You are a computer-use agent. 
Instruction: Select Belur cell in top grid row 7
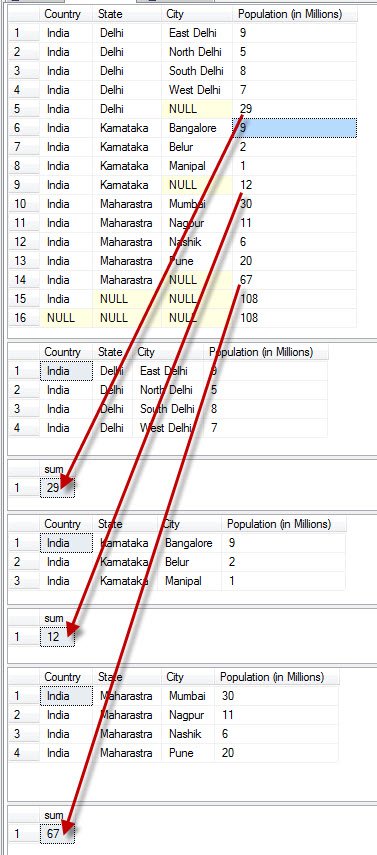[x=198, y=147]
